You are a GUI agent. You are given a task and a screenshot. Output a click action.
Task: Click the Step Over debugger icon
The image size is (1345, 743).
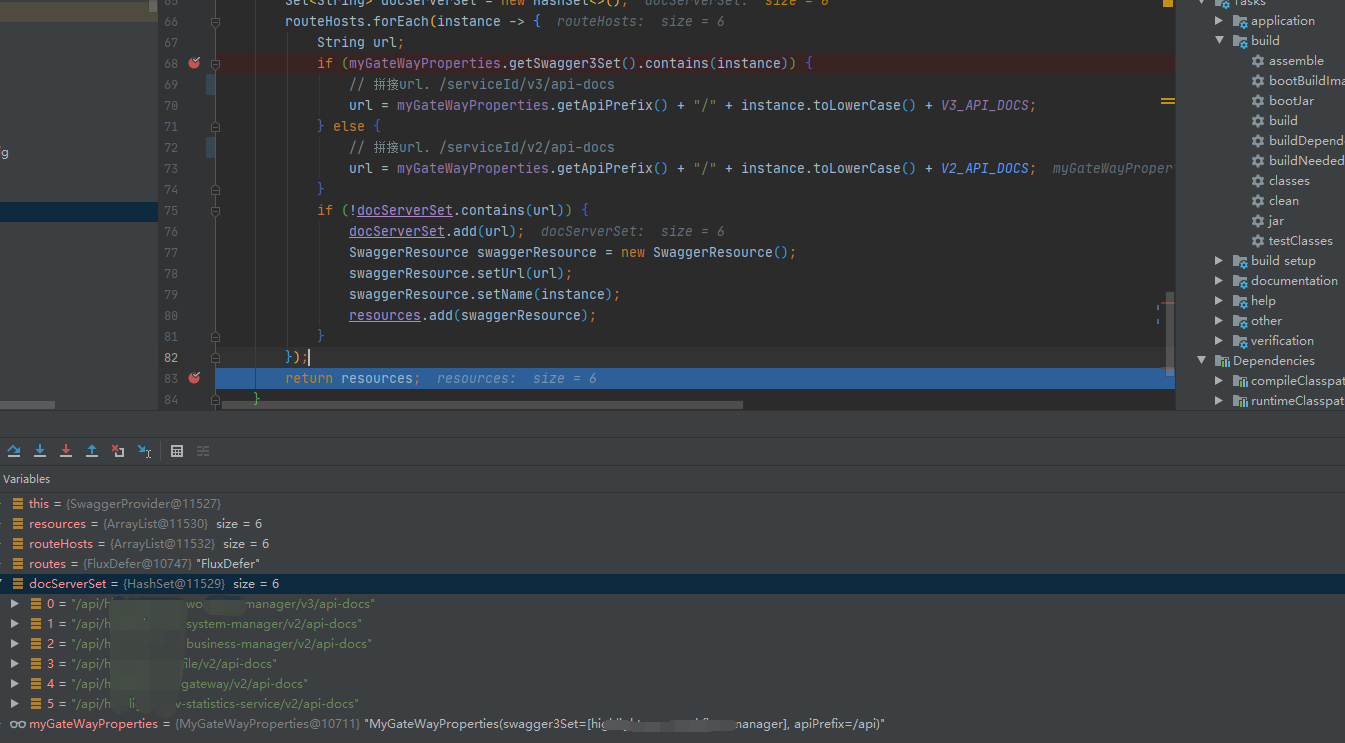(14, 451)
